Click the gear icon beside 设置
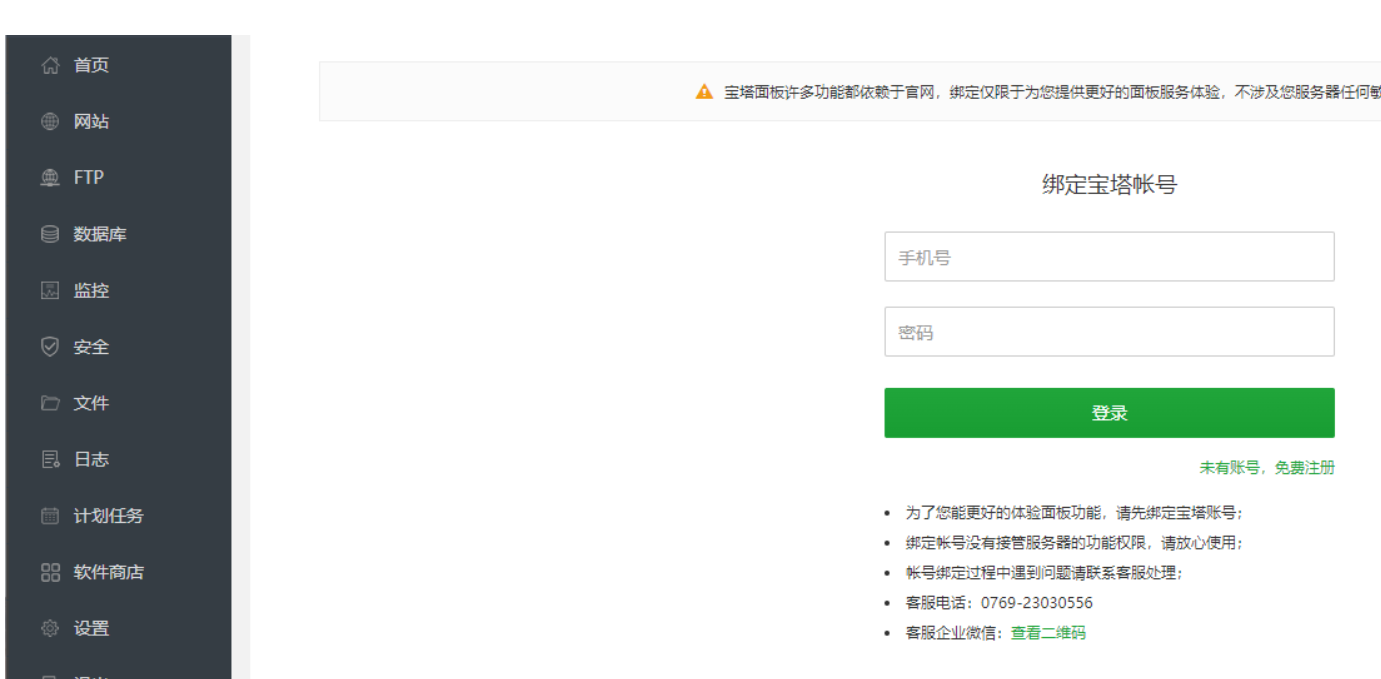 tap(50, 629)
